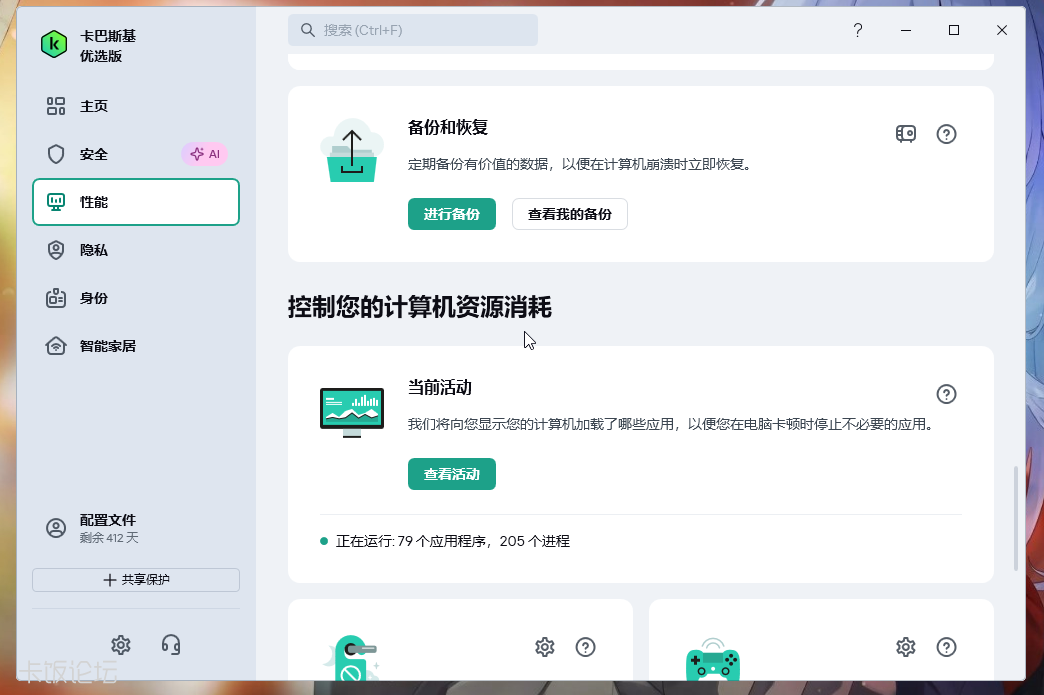Maximize the Kaspersky window

pos(953,30)
